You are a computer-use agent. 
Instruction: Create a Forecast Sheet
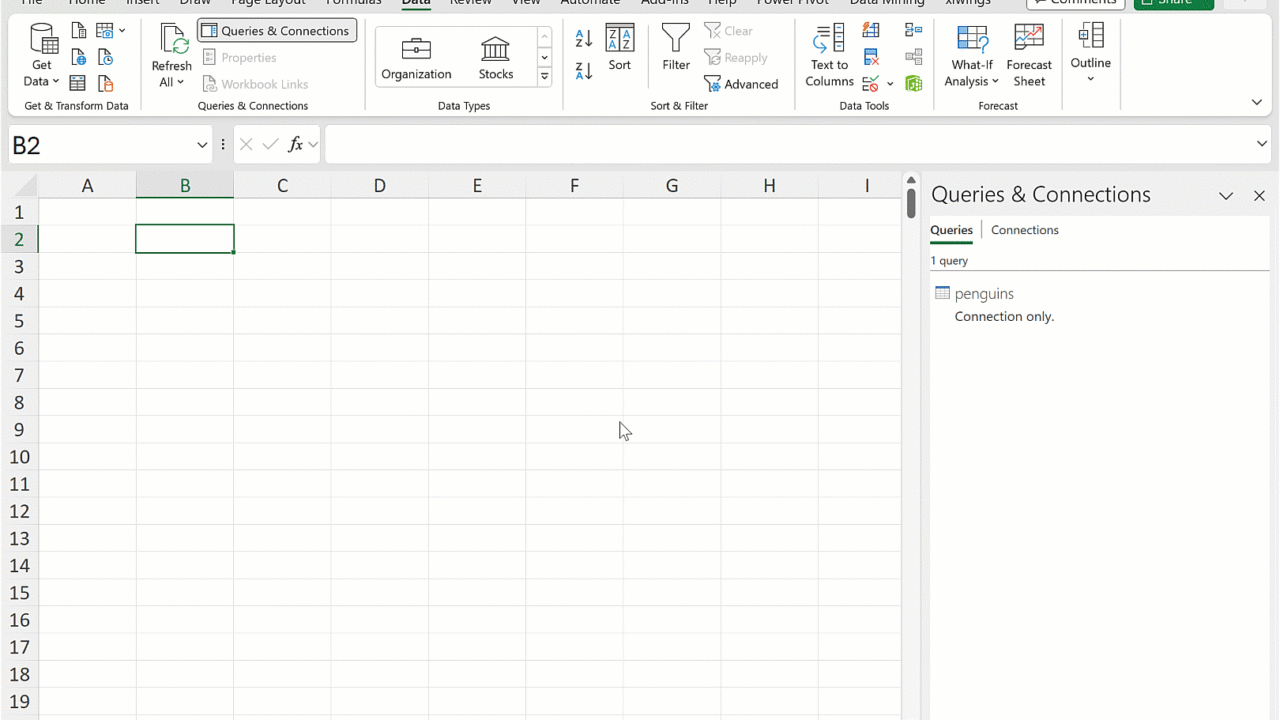(1029, 56)
